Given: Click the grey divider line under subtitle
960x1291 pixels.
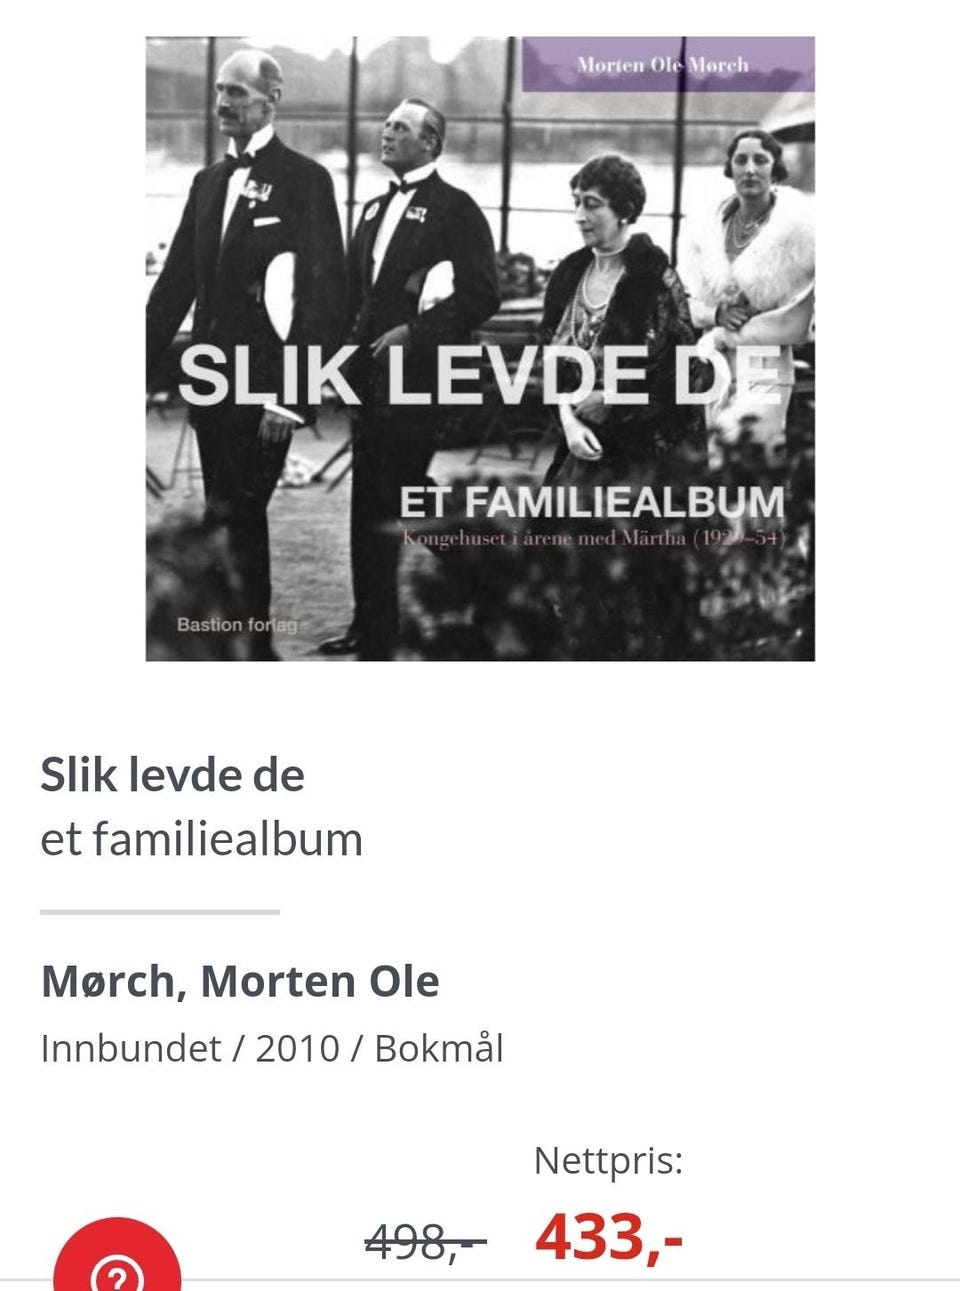Looking at the screenshot, I should tap(160, 911).
